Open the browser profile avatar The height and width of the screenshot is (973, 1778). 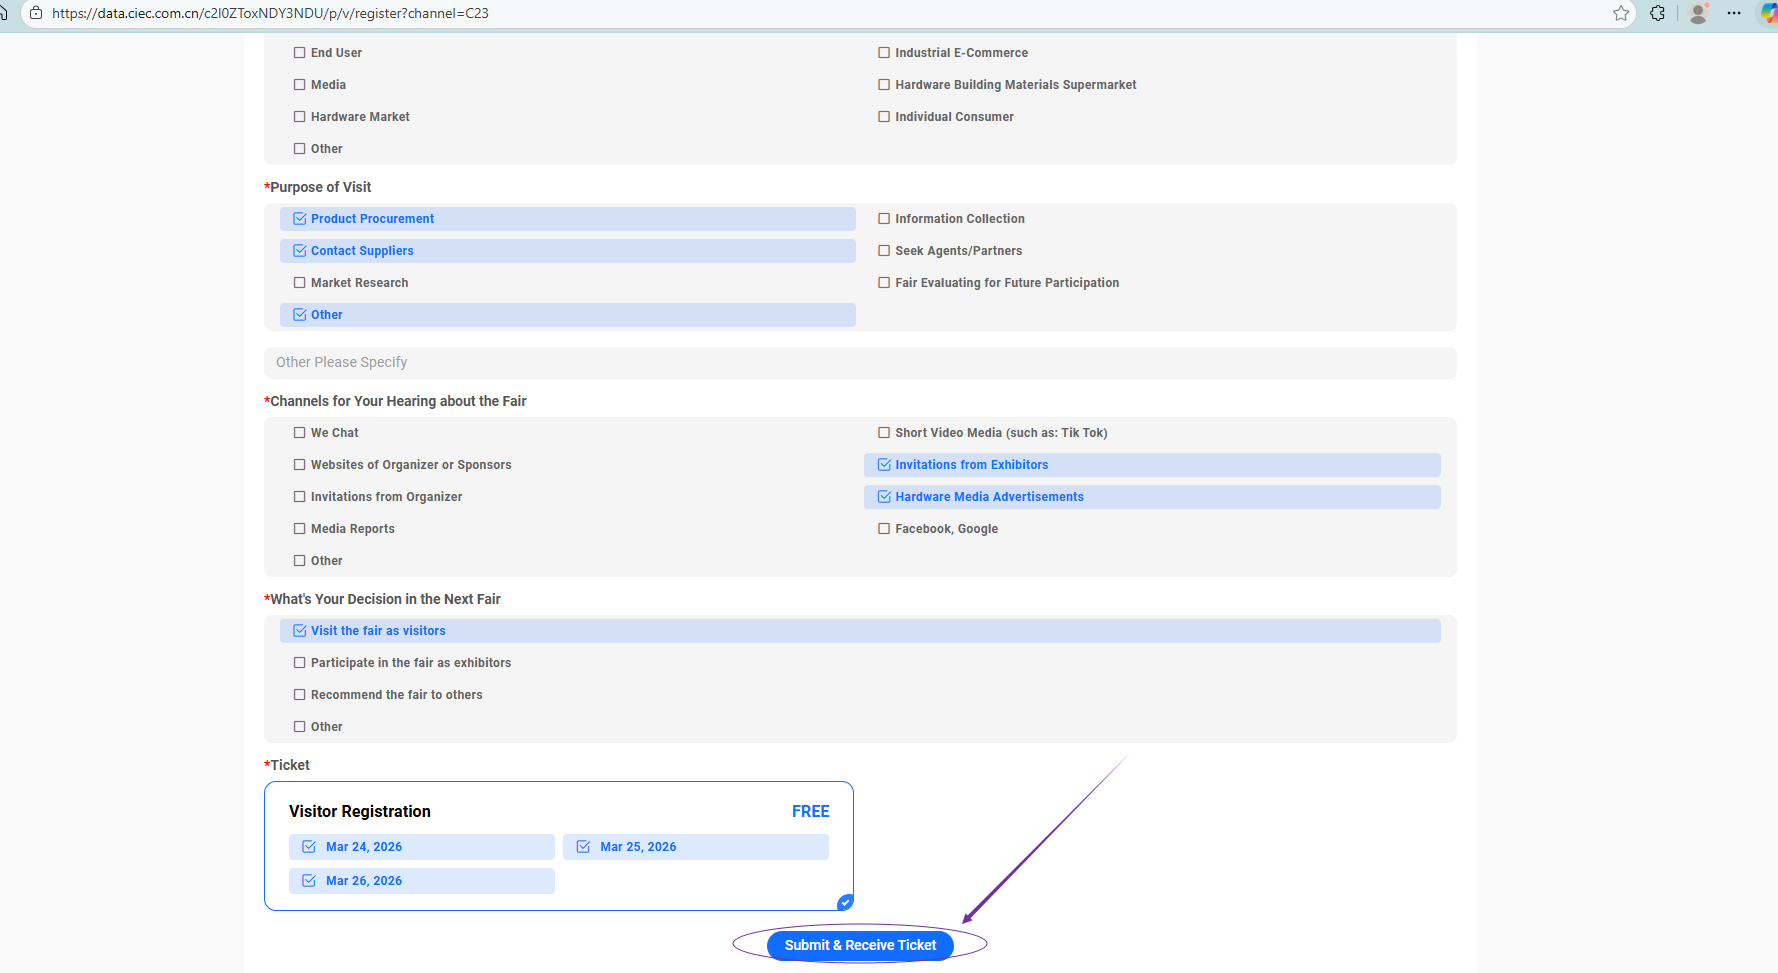[1698, 13]
